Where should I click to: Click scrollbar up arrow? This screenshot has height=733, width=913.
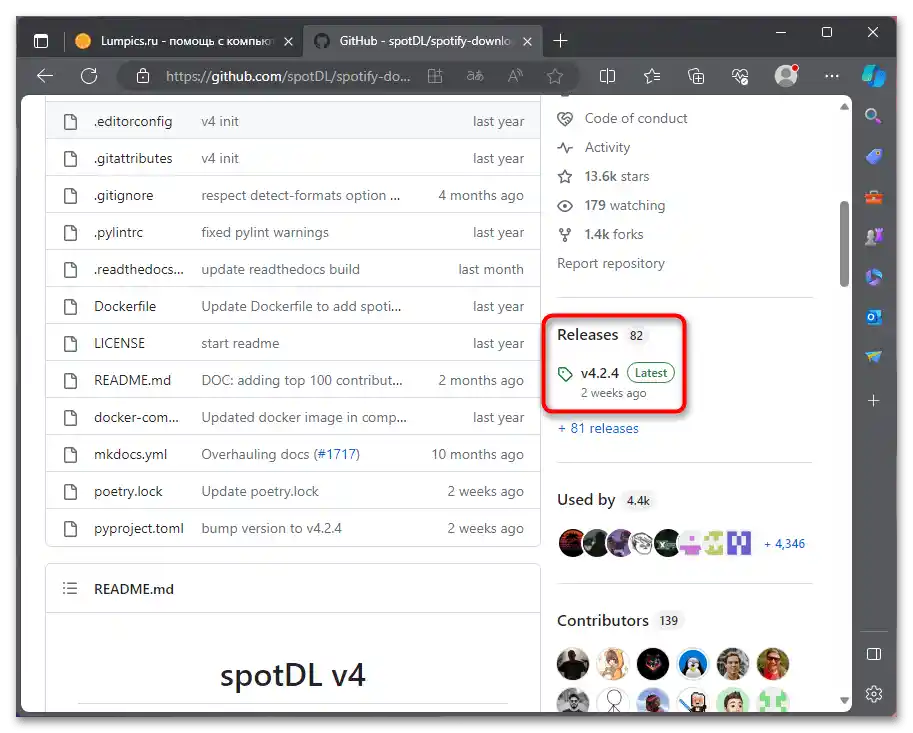[844, 107]
